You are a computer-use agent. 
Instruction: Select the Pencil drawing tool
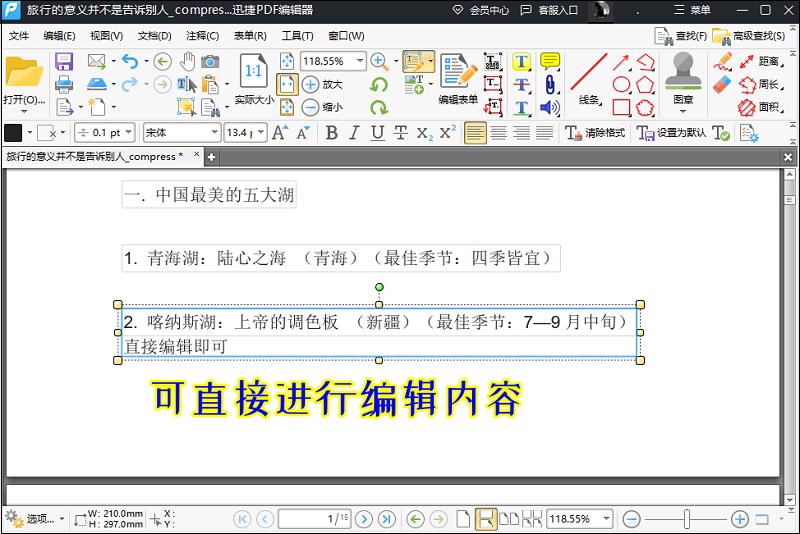click(x=722, y=62)
